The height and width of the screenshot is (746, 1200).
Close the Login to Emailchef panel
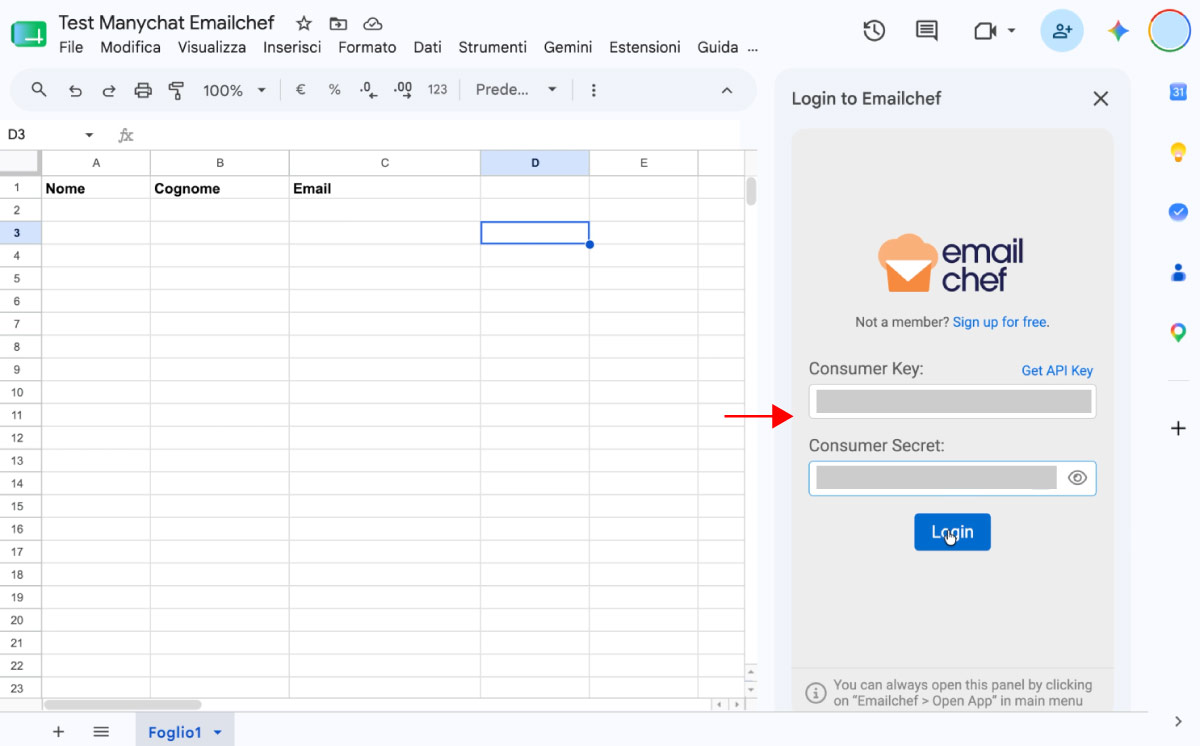1101,98
